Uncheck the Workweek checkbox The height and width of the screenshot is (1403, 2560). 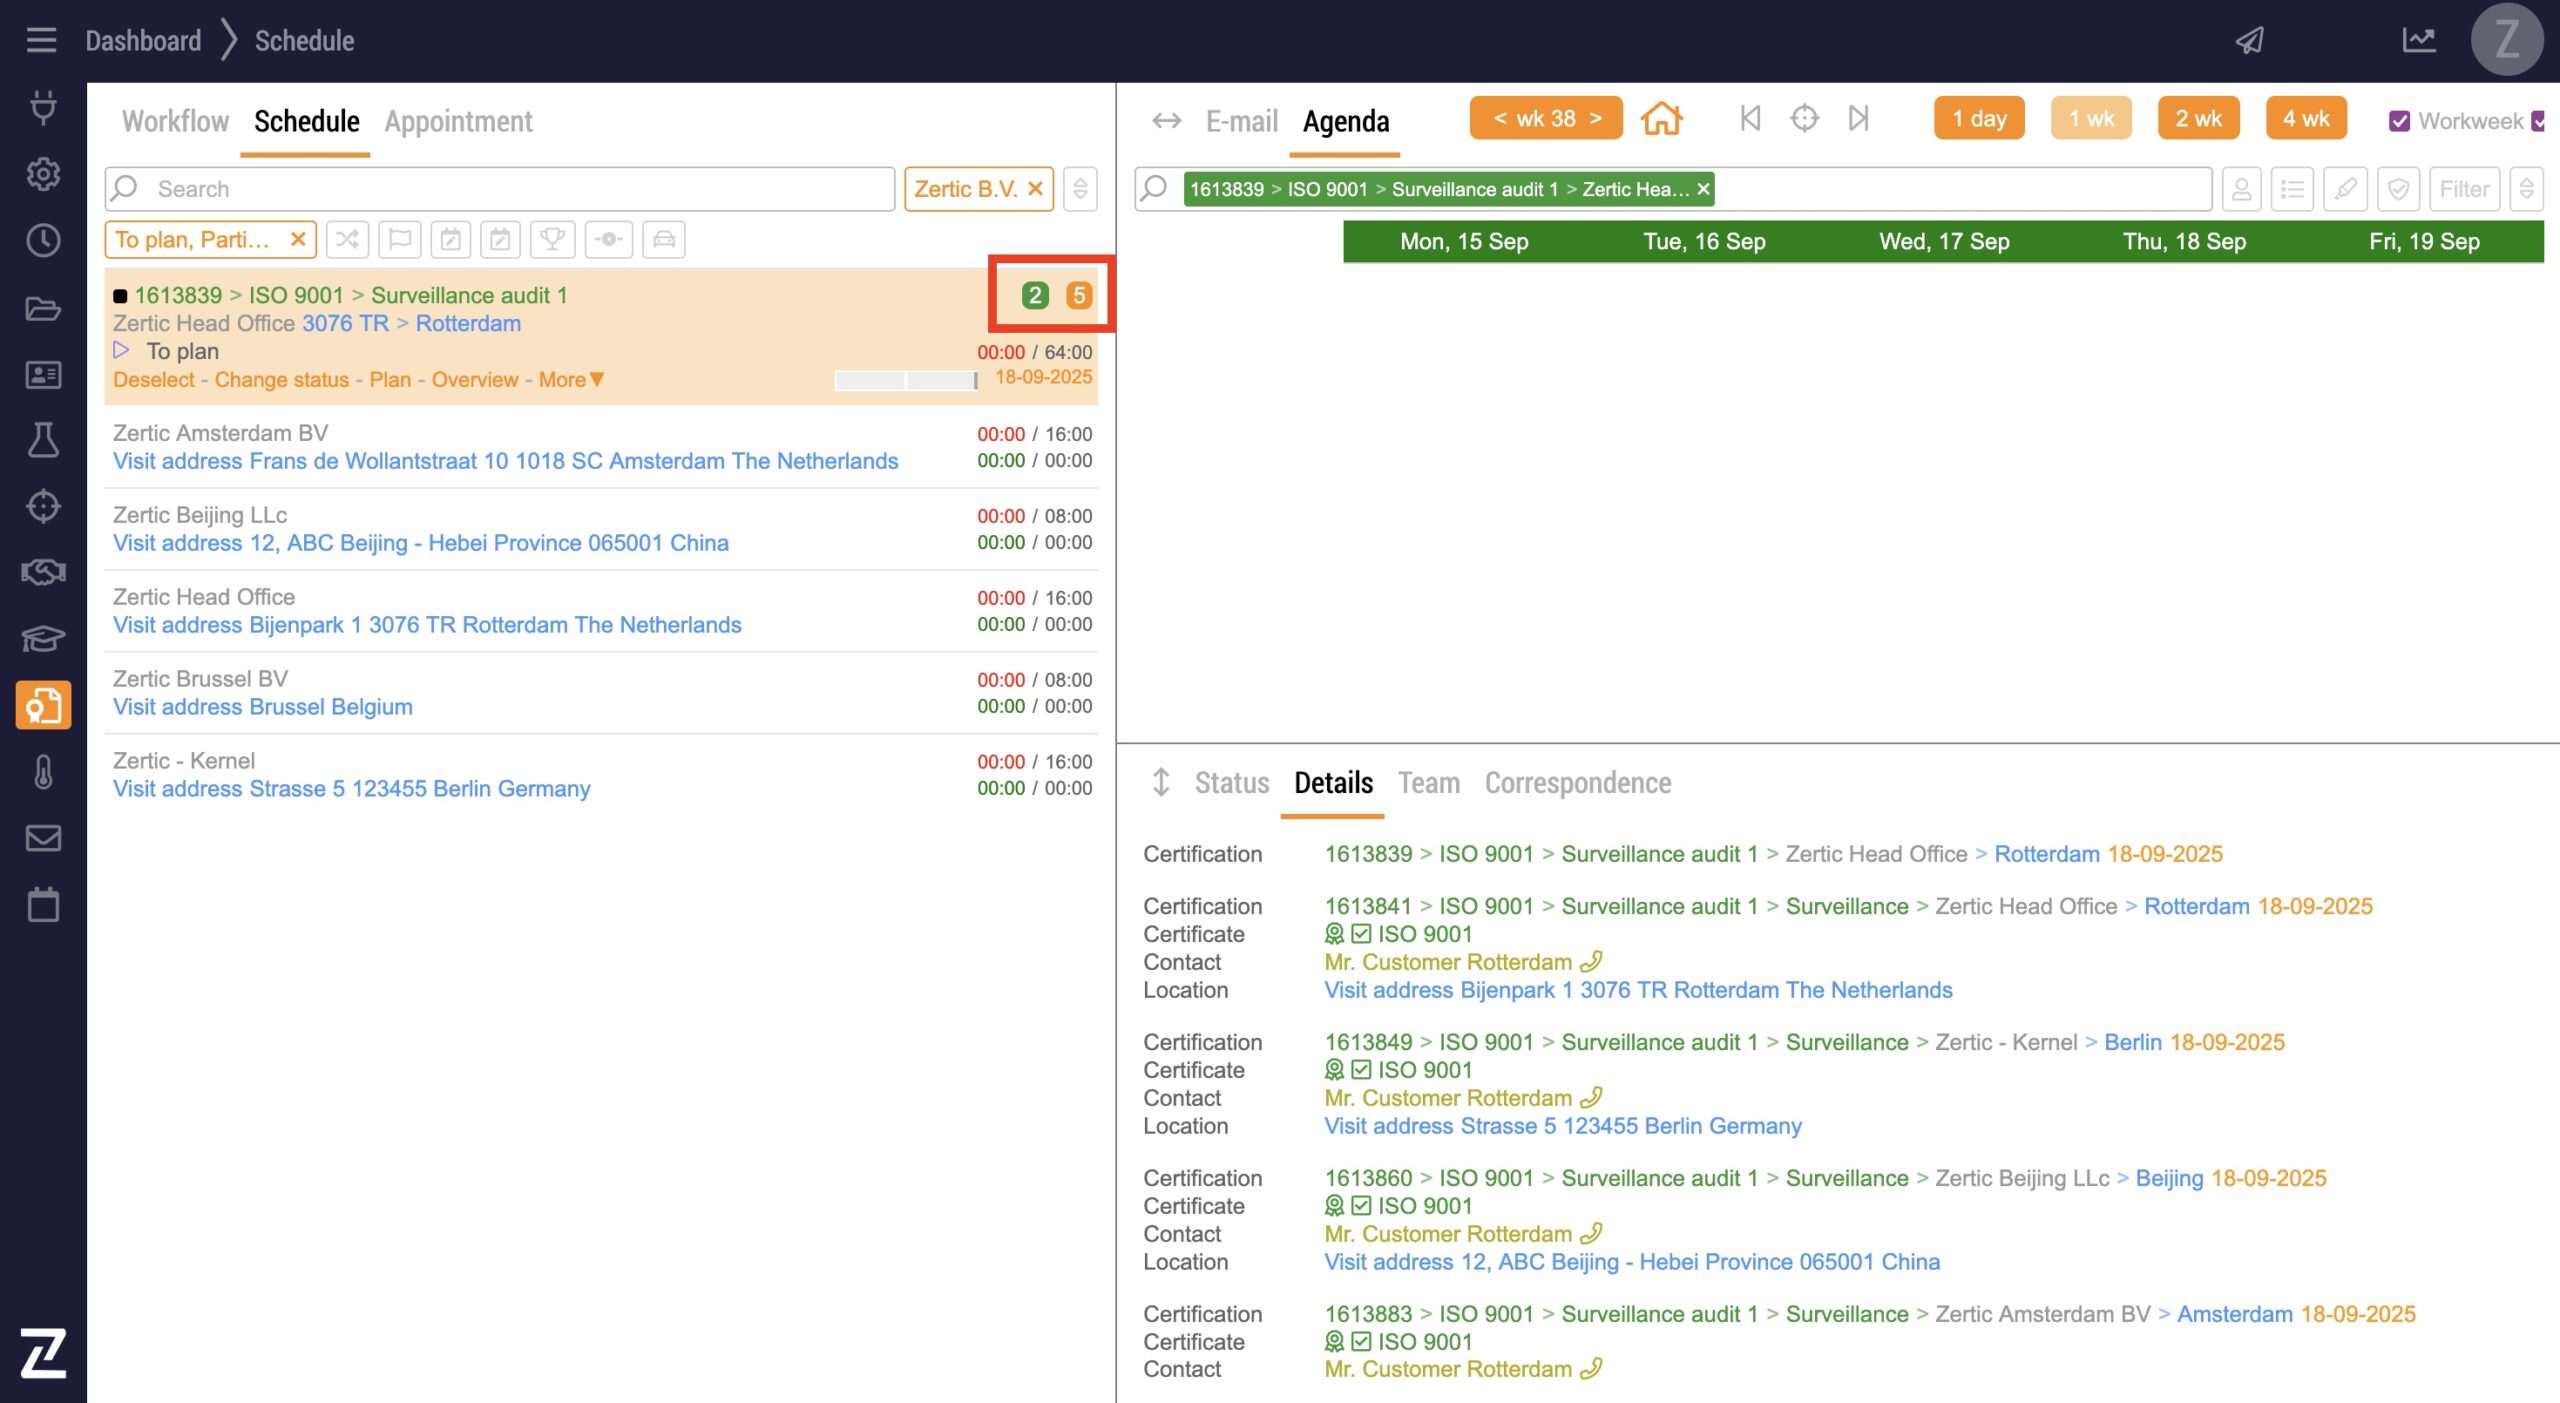[x=2399, y=121]
